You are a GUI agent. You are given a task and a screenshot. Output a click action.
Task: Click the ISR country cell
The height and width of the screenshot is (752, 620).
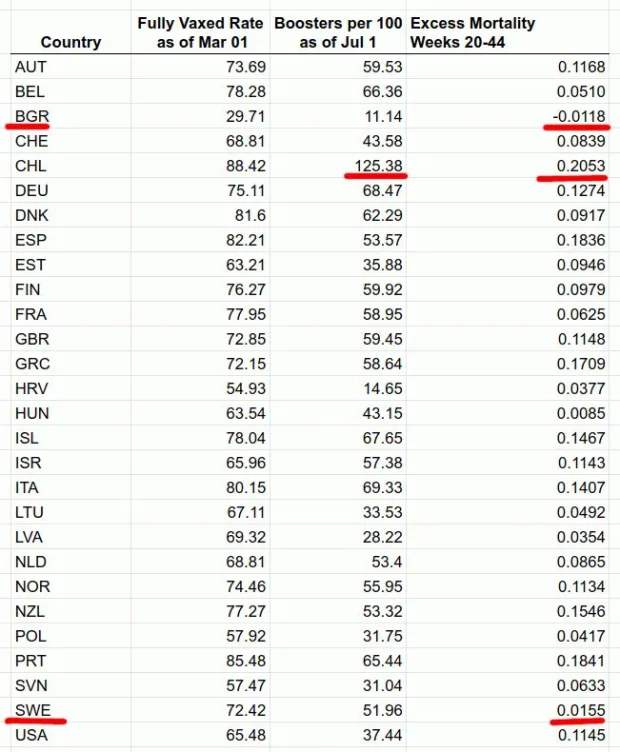[x=31, y=462]
